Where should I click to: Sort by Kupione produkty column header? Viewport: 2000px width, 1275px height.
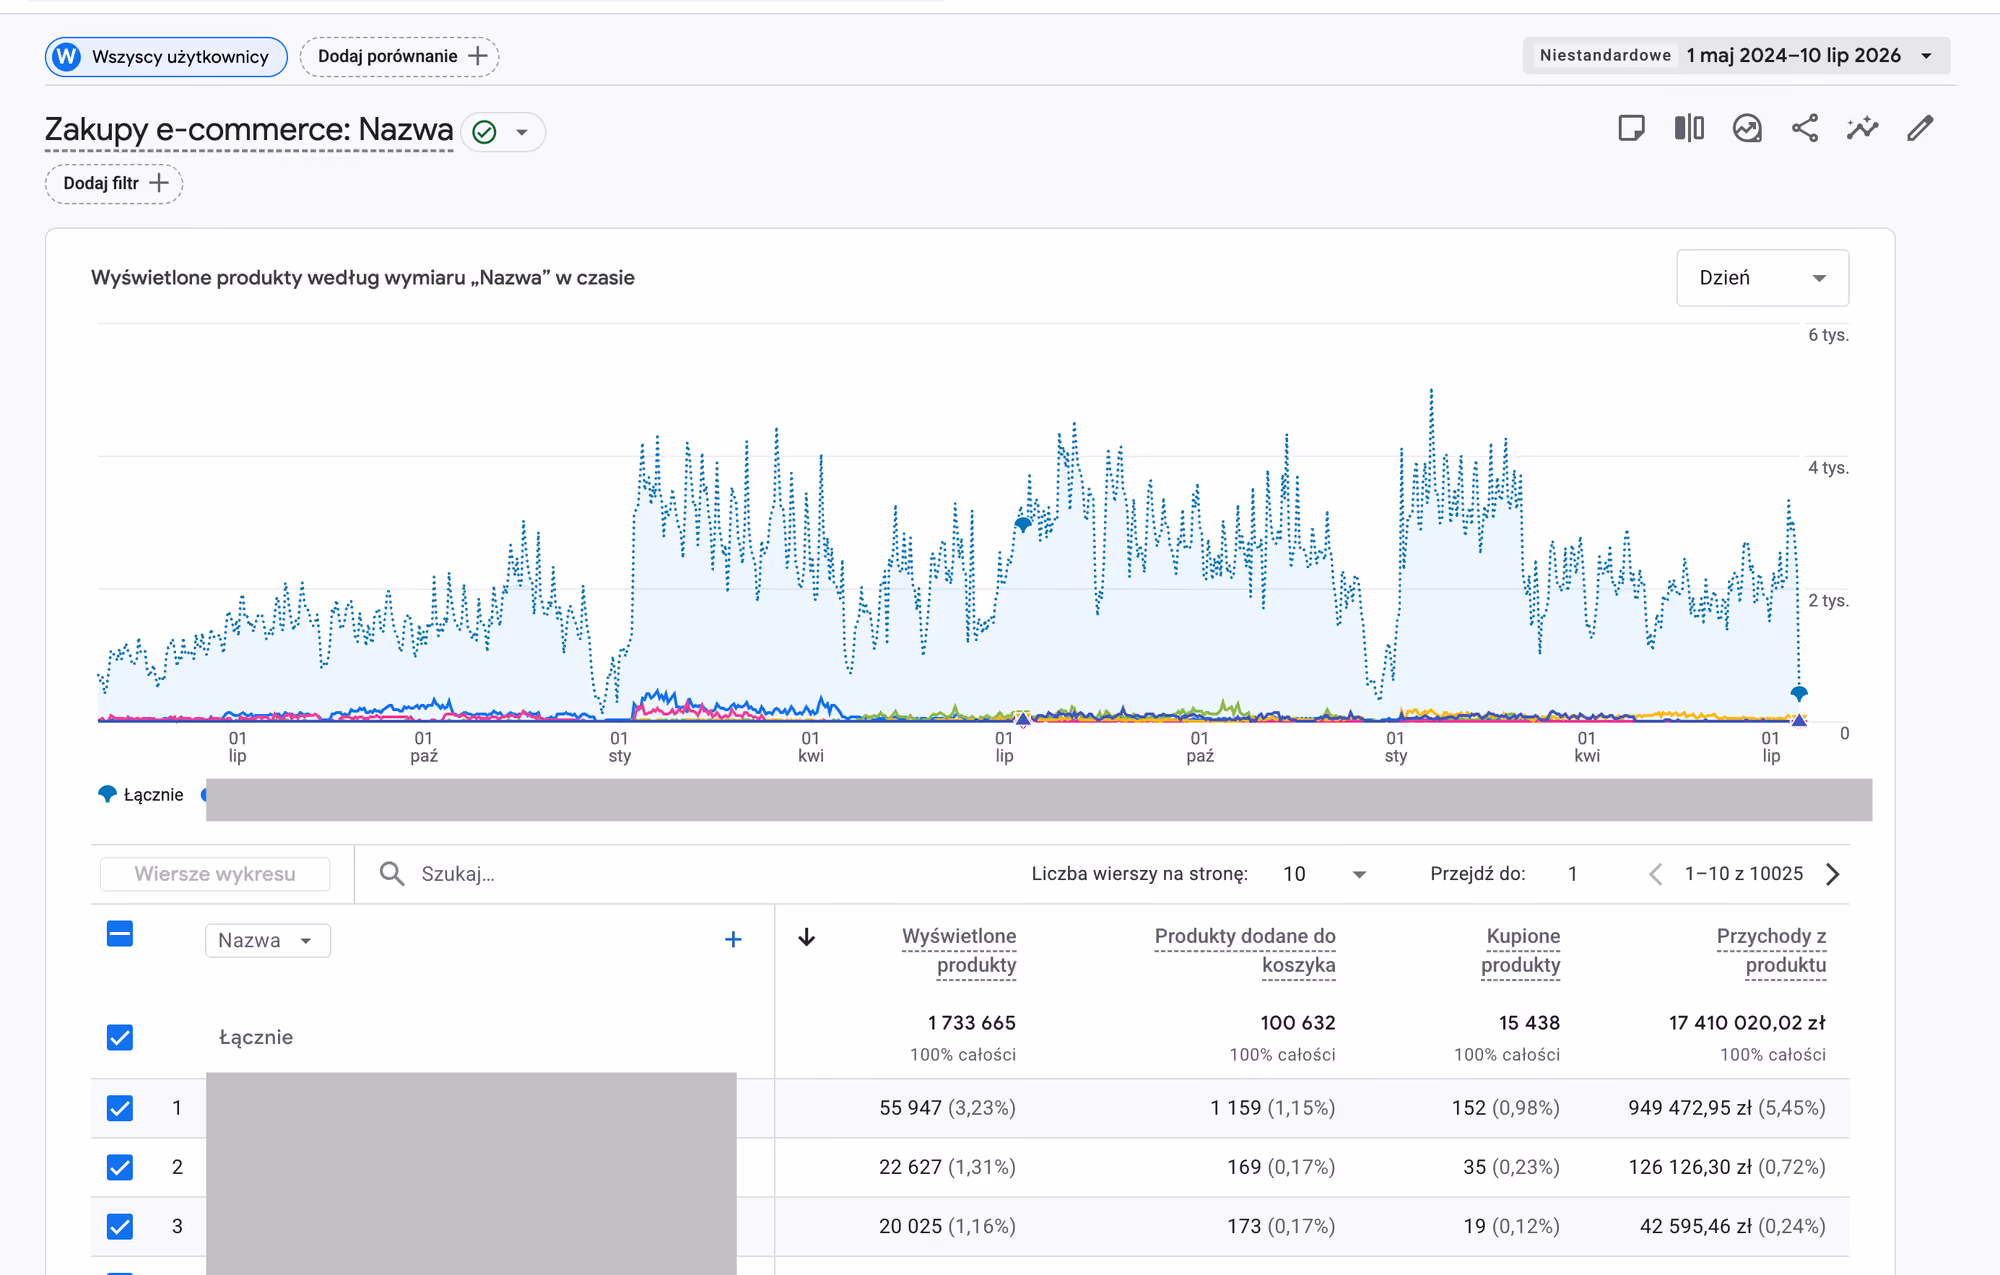pyautogui.click(x=1521, y=950)
